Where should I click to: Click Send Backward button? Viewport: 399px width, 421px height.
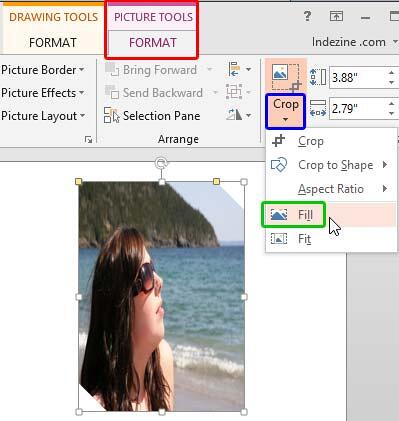(x=154, y=93)
